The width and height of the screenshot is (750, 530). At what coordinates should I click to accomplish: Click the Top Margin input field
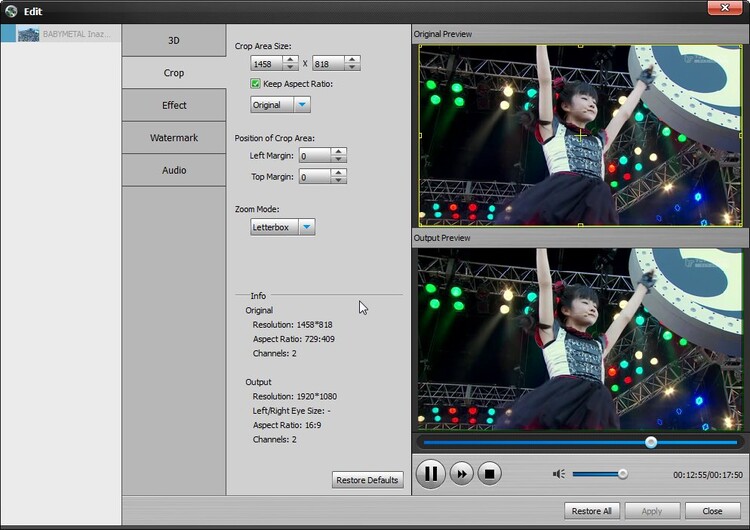point(315,177)
